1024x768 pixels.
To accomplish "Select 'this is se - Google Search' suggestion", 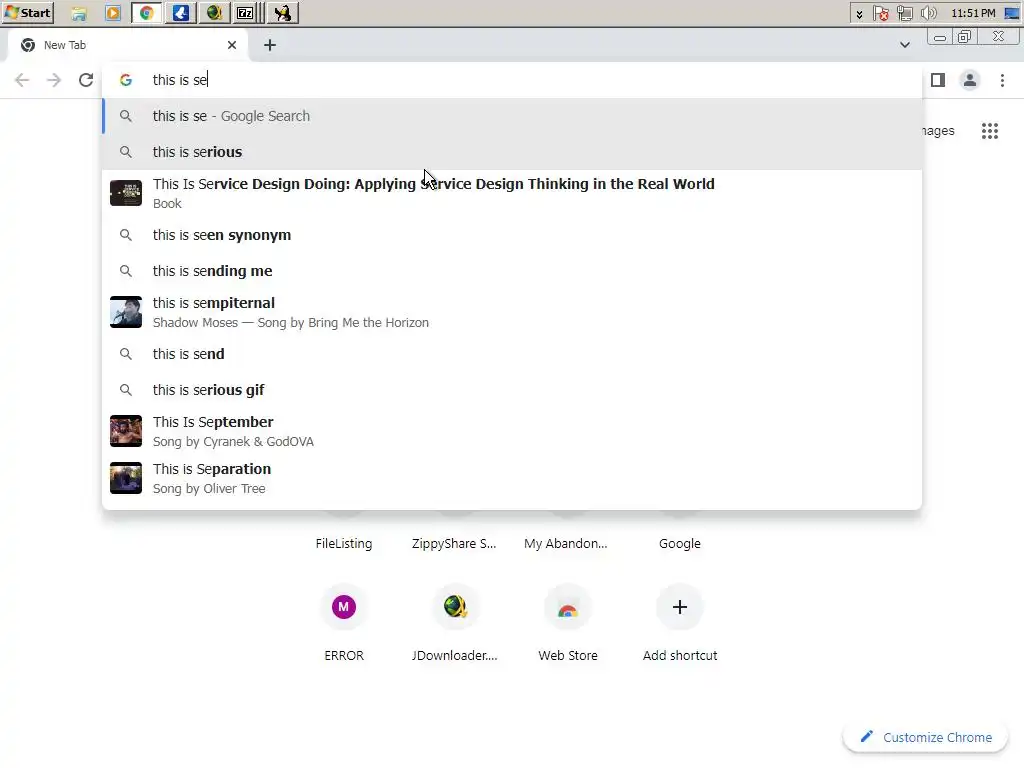I will pyautogui.click(x=512, y=116).
